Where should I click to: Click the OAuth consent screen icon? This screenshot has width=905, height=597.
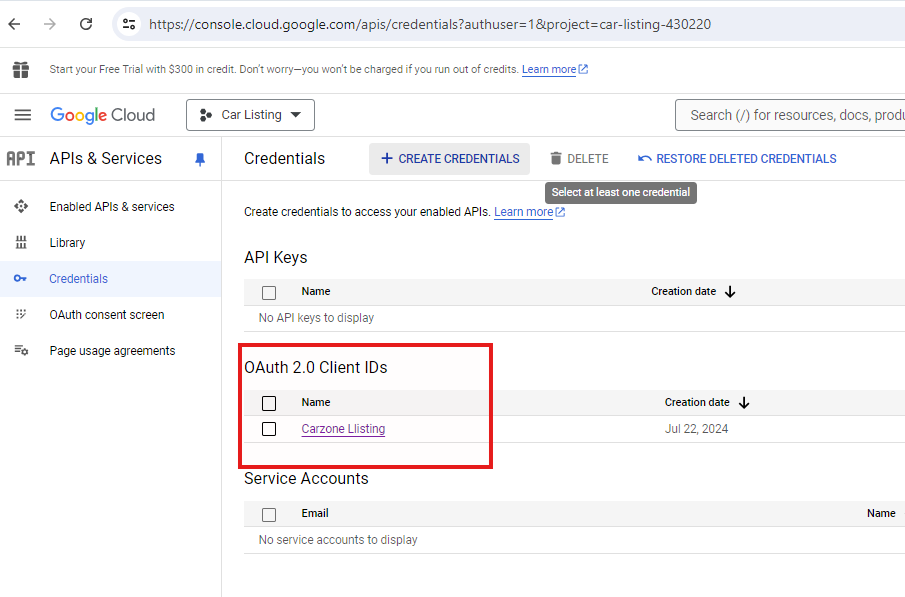tap(21, 315)
